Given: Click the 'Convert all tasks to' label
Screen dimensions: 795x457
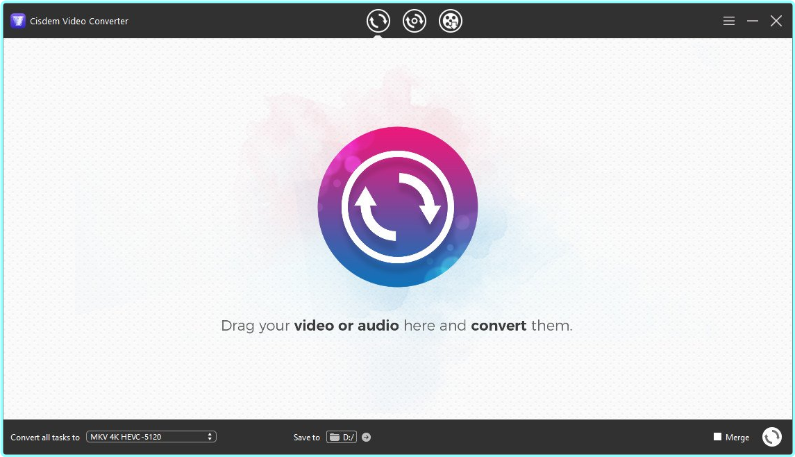Looking at the screenshot, I should click(x=45, y=437).
